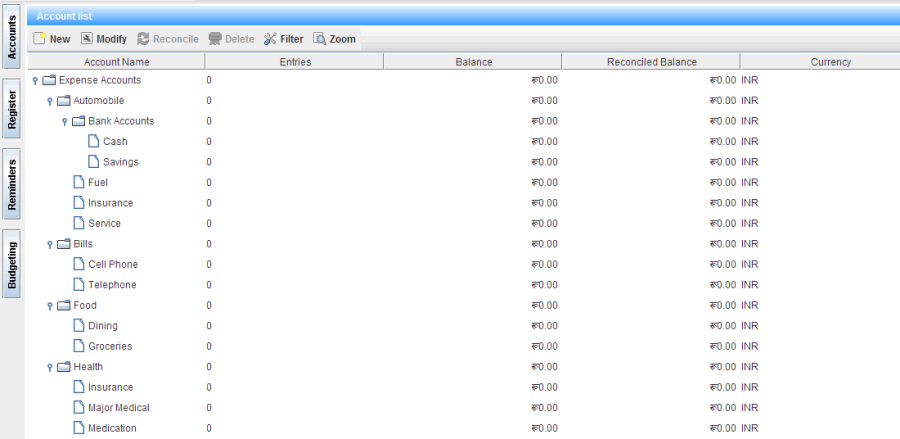Collapse the Expense Accounts tree node
Image resolution: width=900 pixels, height=439 pixels.
35,81
